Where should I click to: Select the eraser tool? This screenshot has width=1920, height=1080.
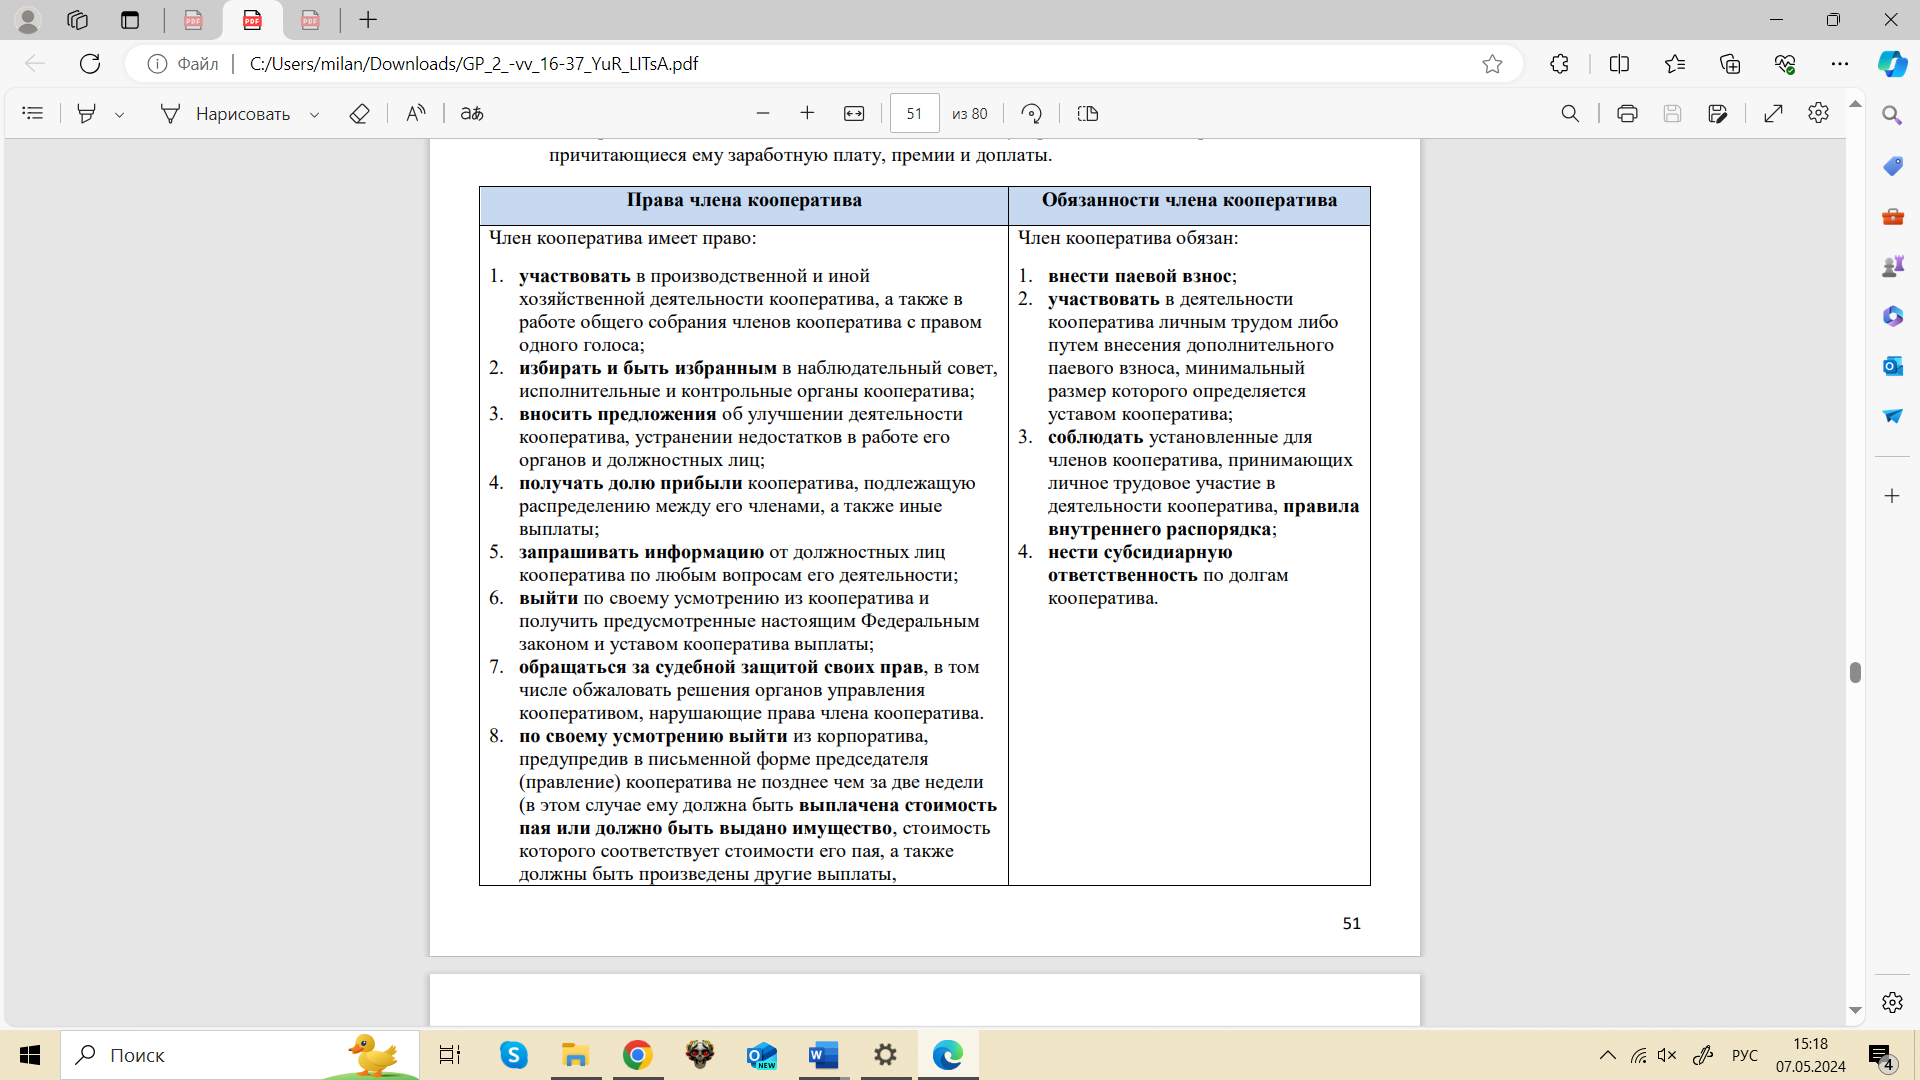(359, 113)
